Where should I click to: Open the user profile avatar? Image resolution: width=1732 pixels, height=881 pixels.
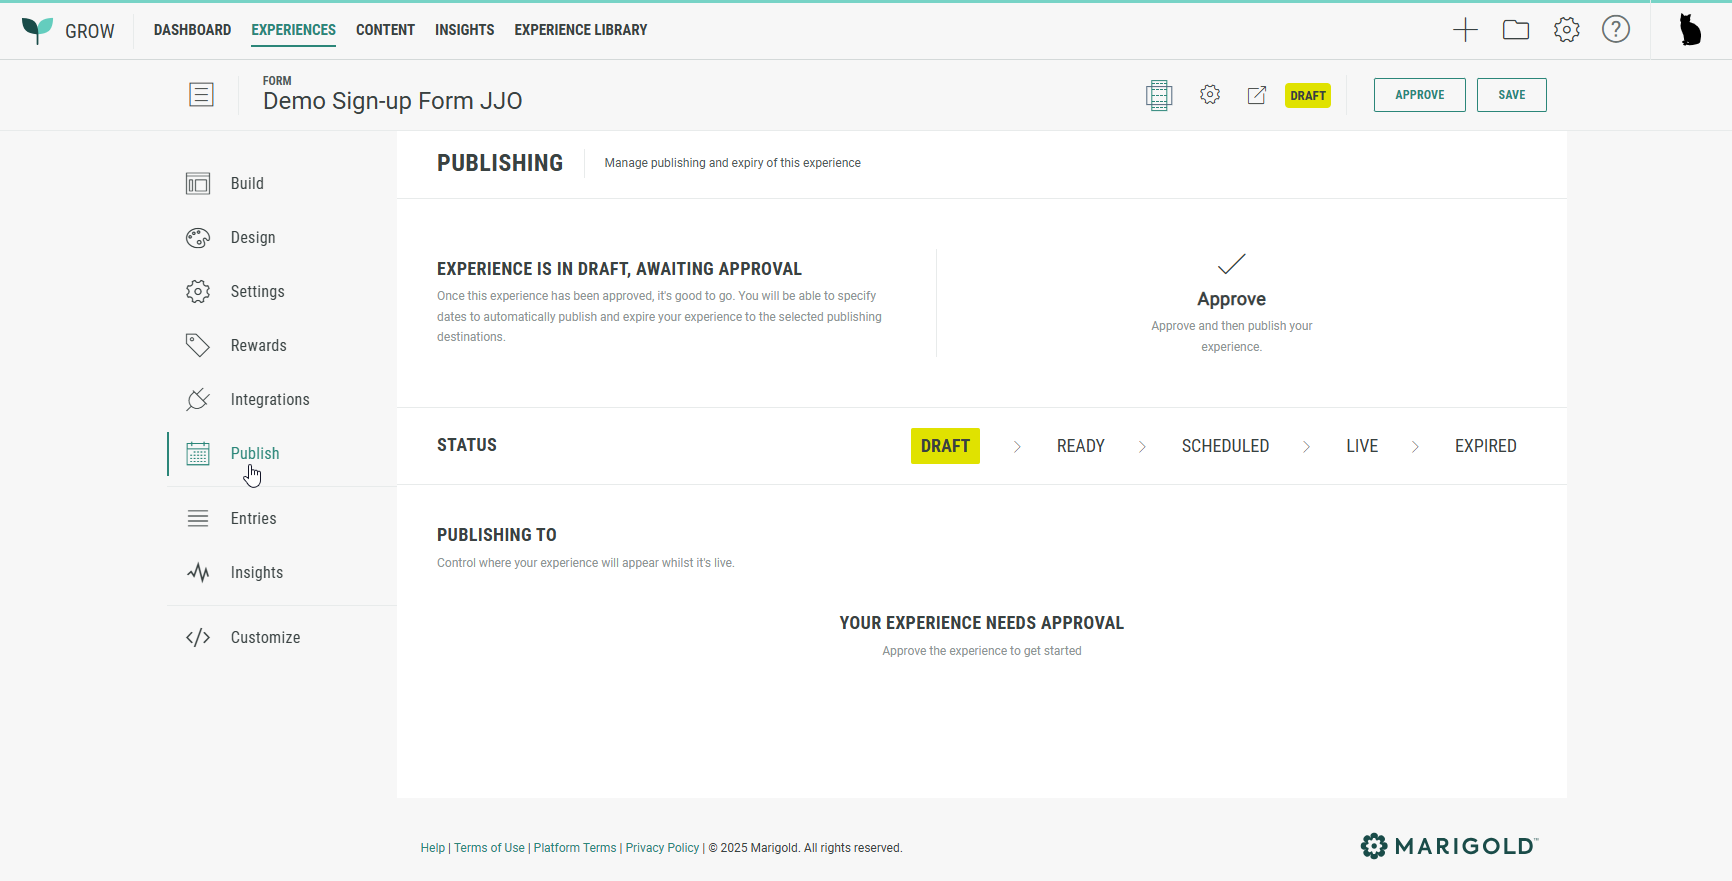click(x=1690, y=30)
